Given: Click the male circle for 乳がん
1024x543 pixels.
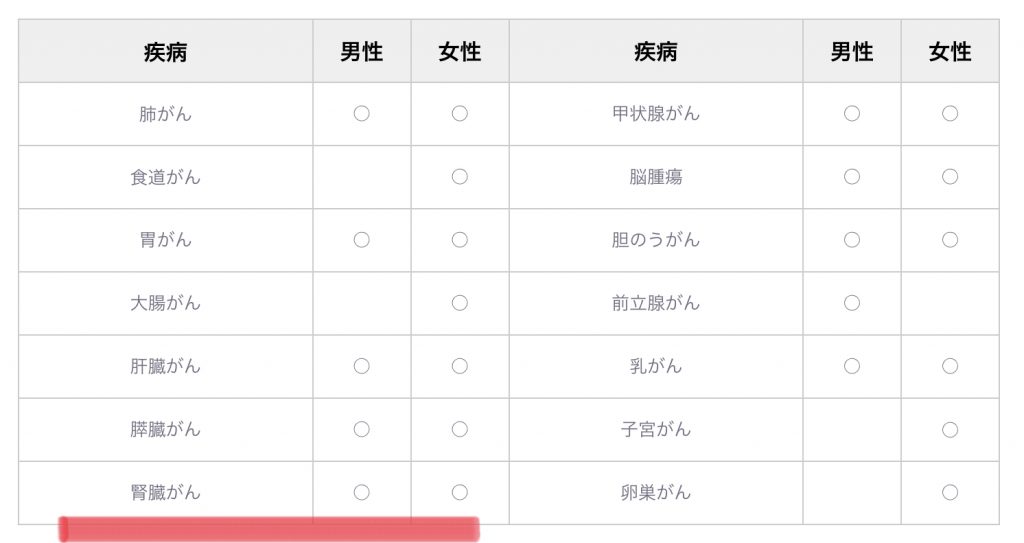Looking at the screenshot, I should [x=852, y=366].
